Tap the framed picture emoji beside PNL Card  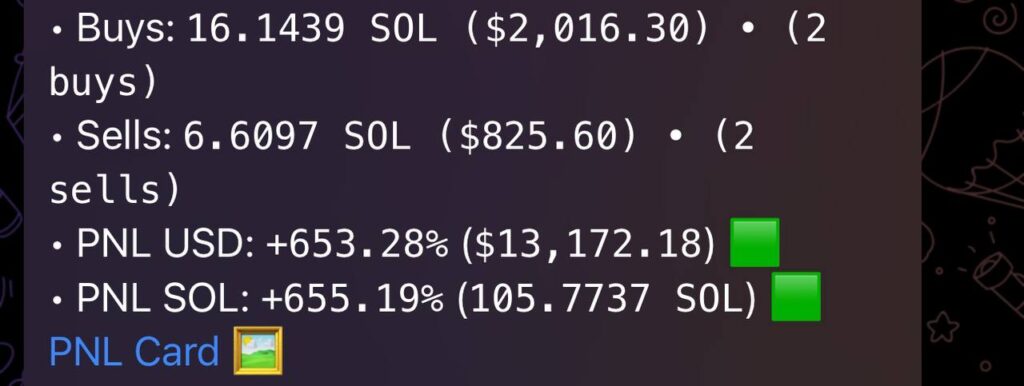(x=258, y=351)
